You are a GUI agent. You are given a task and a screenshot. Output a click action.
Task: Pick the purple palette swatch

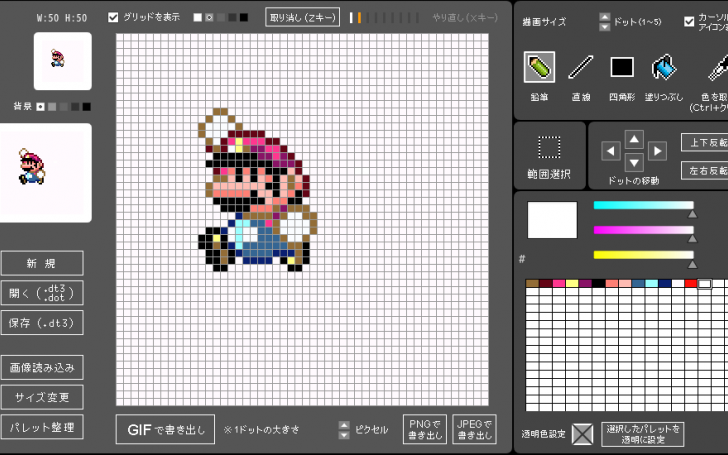click(x=585, y=283)
